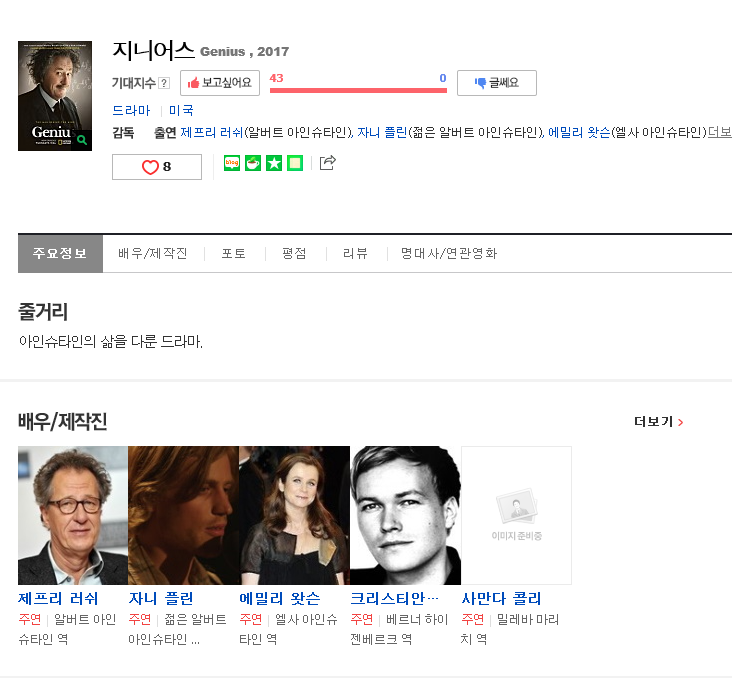Open the 제프리 러쉬 name link under his photo
The height and width of the screenshot is (678, 732).
click(59, 598)
